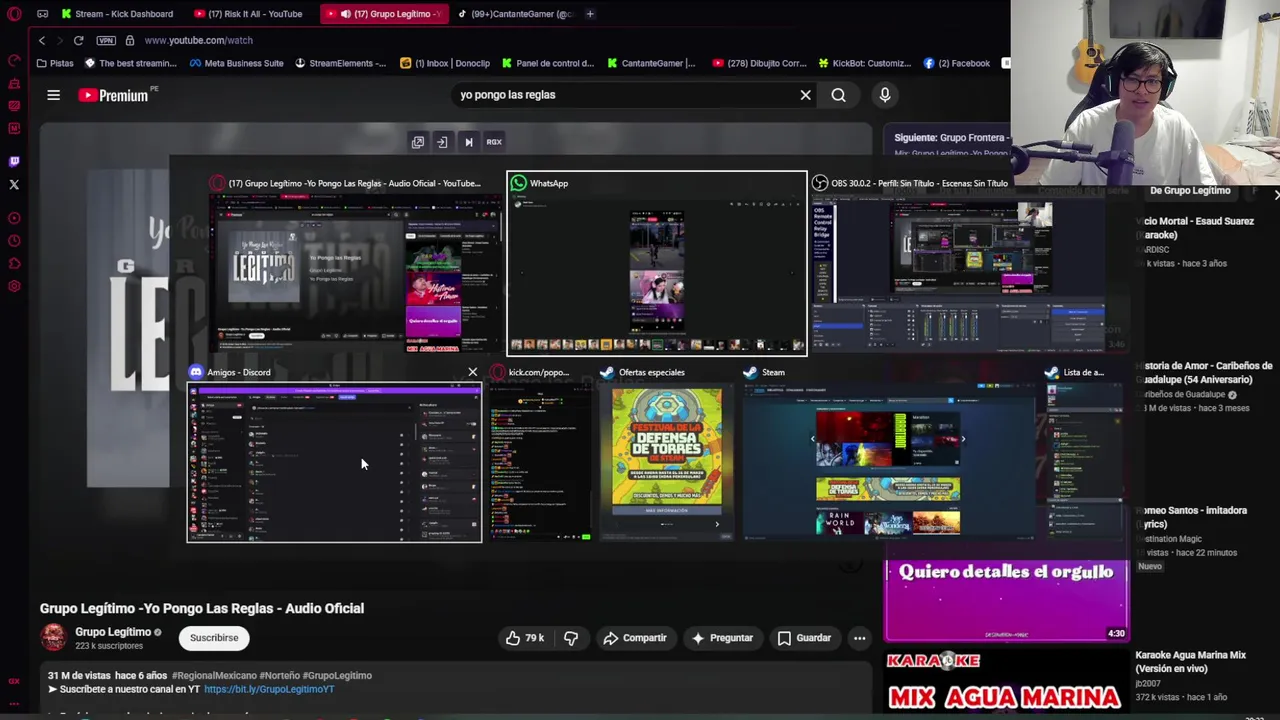Screen dimensions: 1280x720
Task: Switch to Stream - Kick Dashboard tab
Action: coord(116,14)
